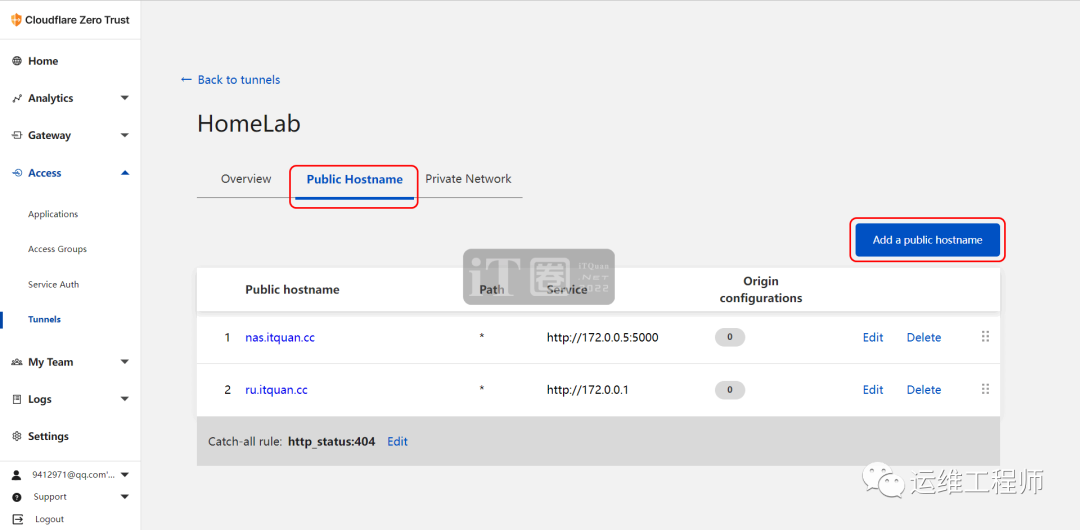The width and height of the screenshot is (1080, 530).
Task: Click origin configurations badge for nas.itquan.cc
Action: tap(730, 337)
